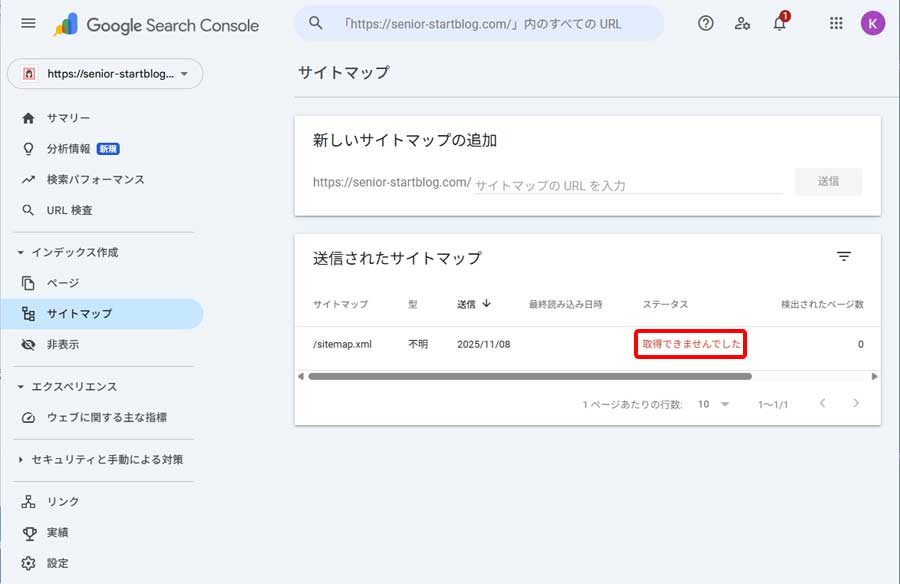This screenshot has width=900, height=584.
Task: Open the property selector for senior-startblog.com
Action: (105, 74)
